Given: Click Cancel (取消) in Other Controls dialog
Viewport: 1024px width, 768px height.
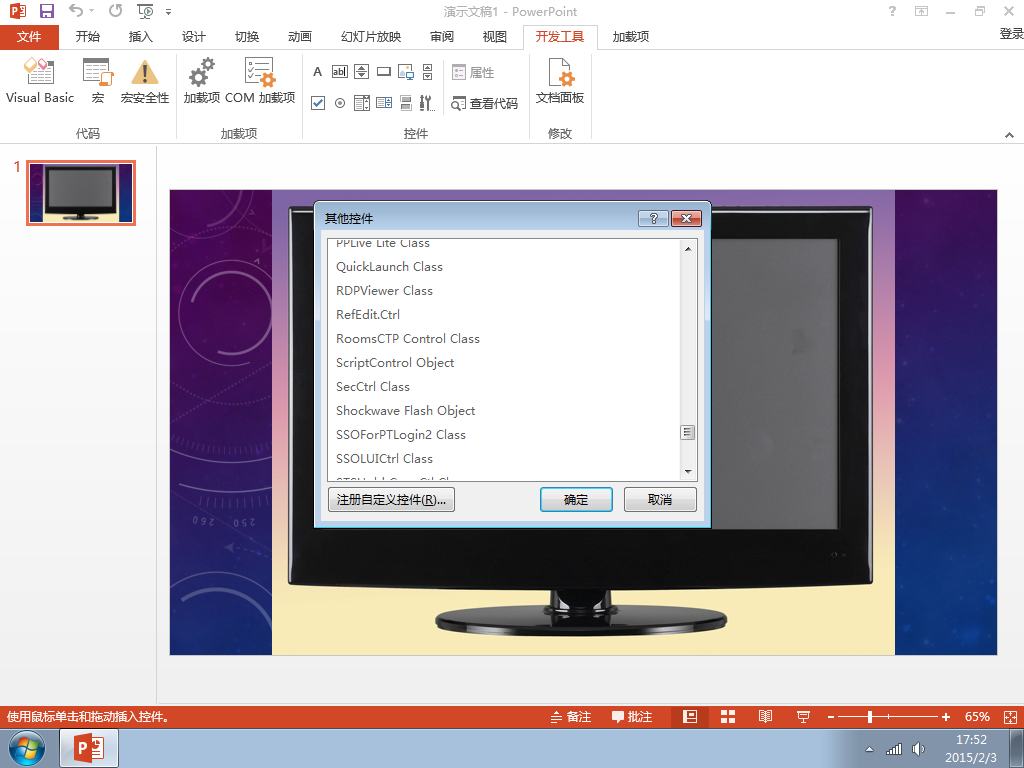Looking at the screenshot, I should click(x=660, y=500).
